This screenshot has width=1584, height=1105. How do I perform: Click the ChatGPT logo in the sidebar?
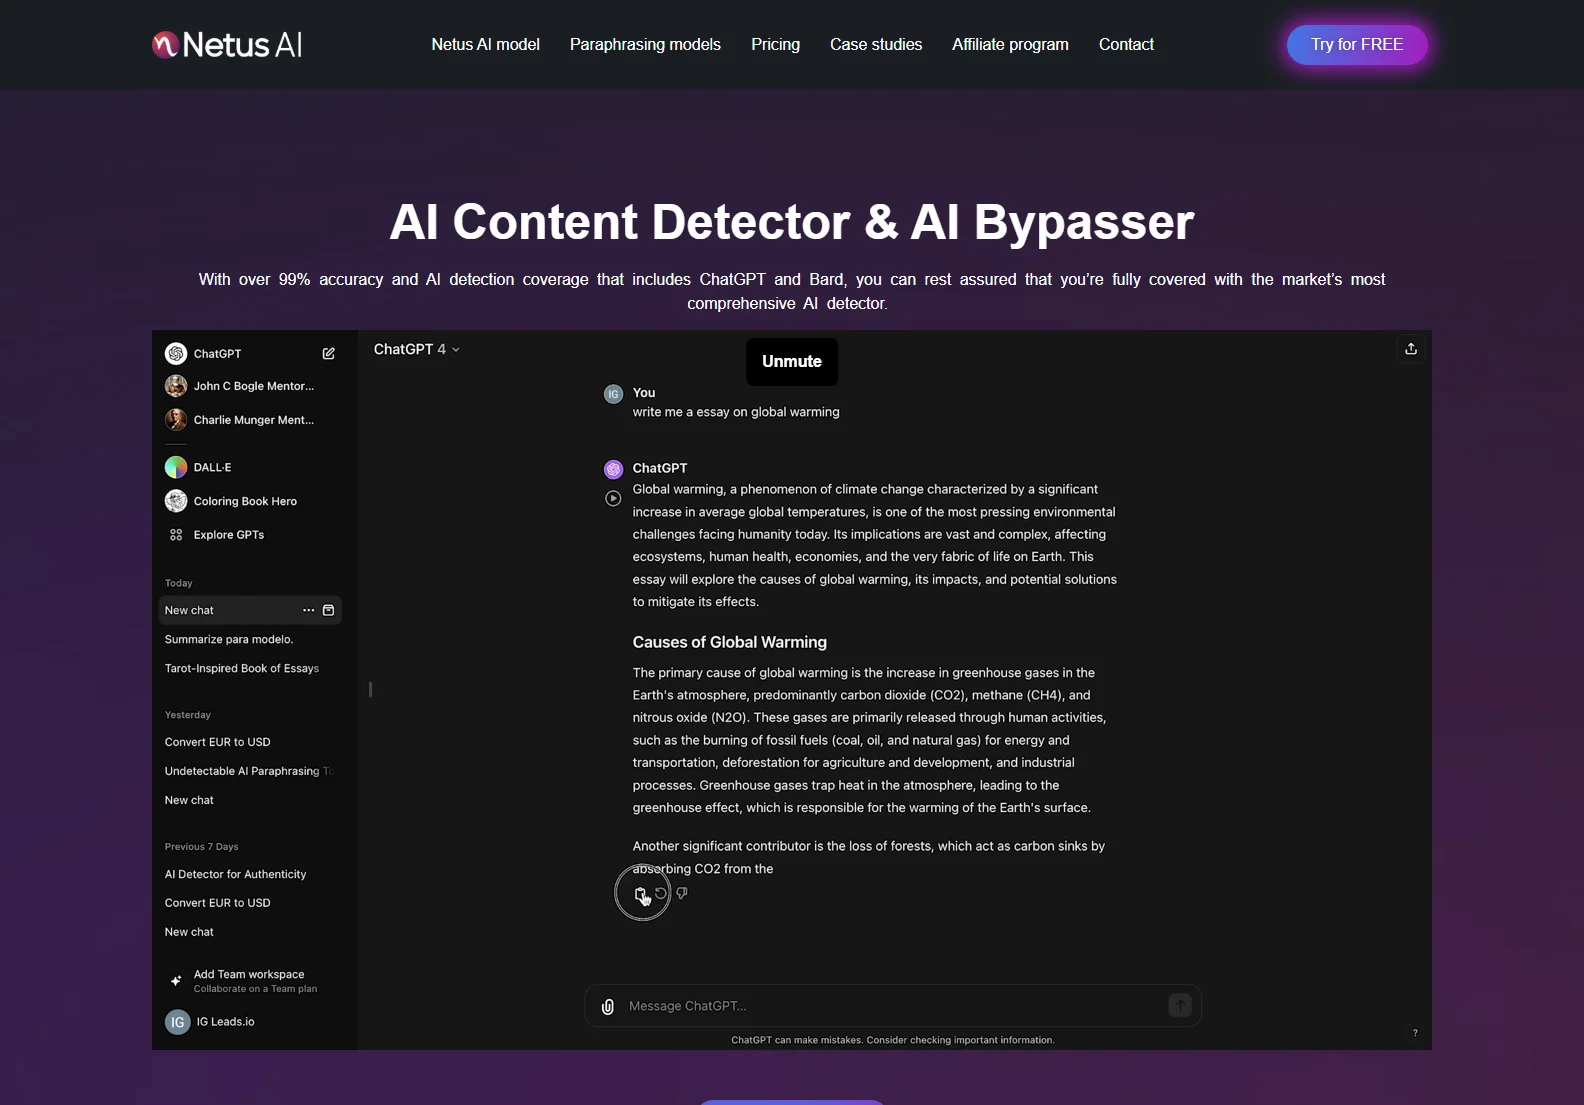[x=176, y=353]
